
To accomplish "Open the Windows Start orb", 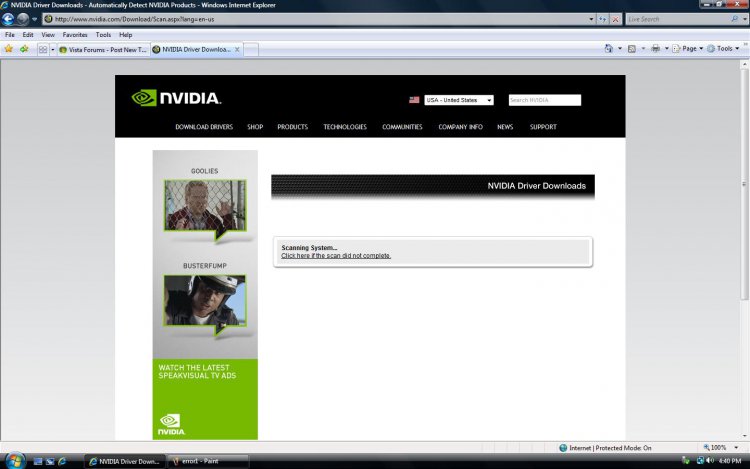I will (14, 461).
